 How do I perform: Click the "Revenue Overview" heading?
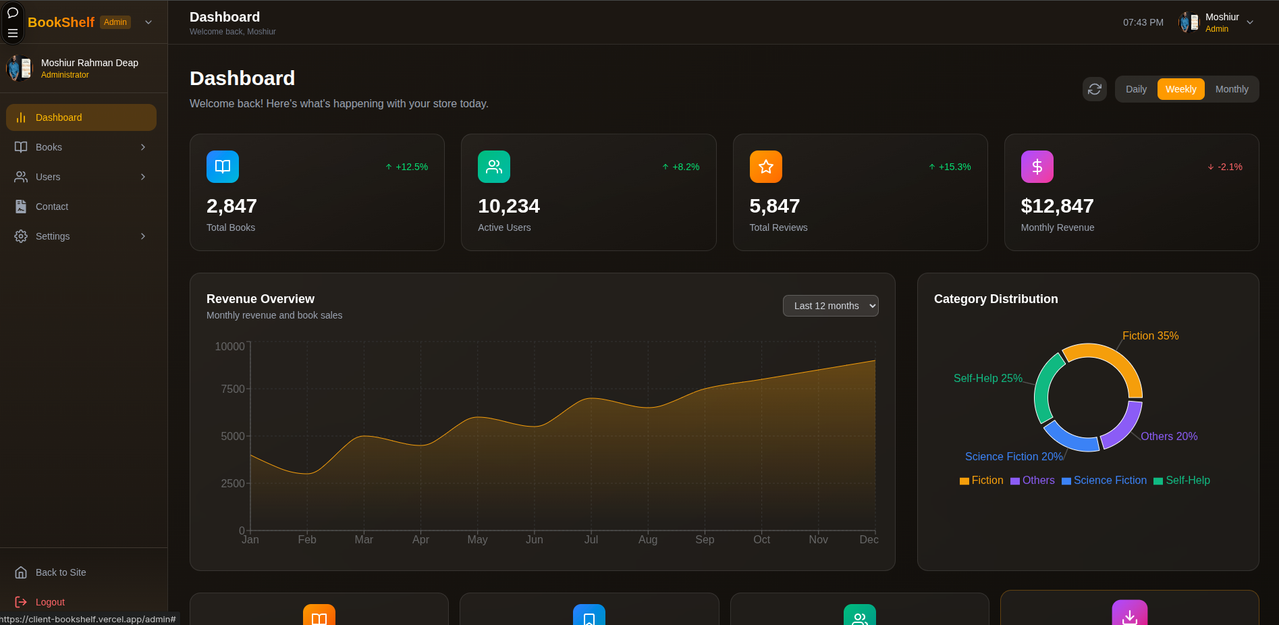pyautogui.click(x=260, y=299)
